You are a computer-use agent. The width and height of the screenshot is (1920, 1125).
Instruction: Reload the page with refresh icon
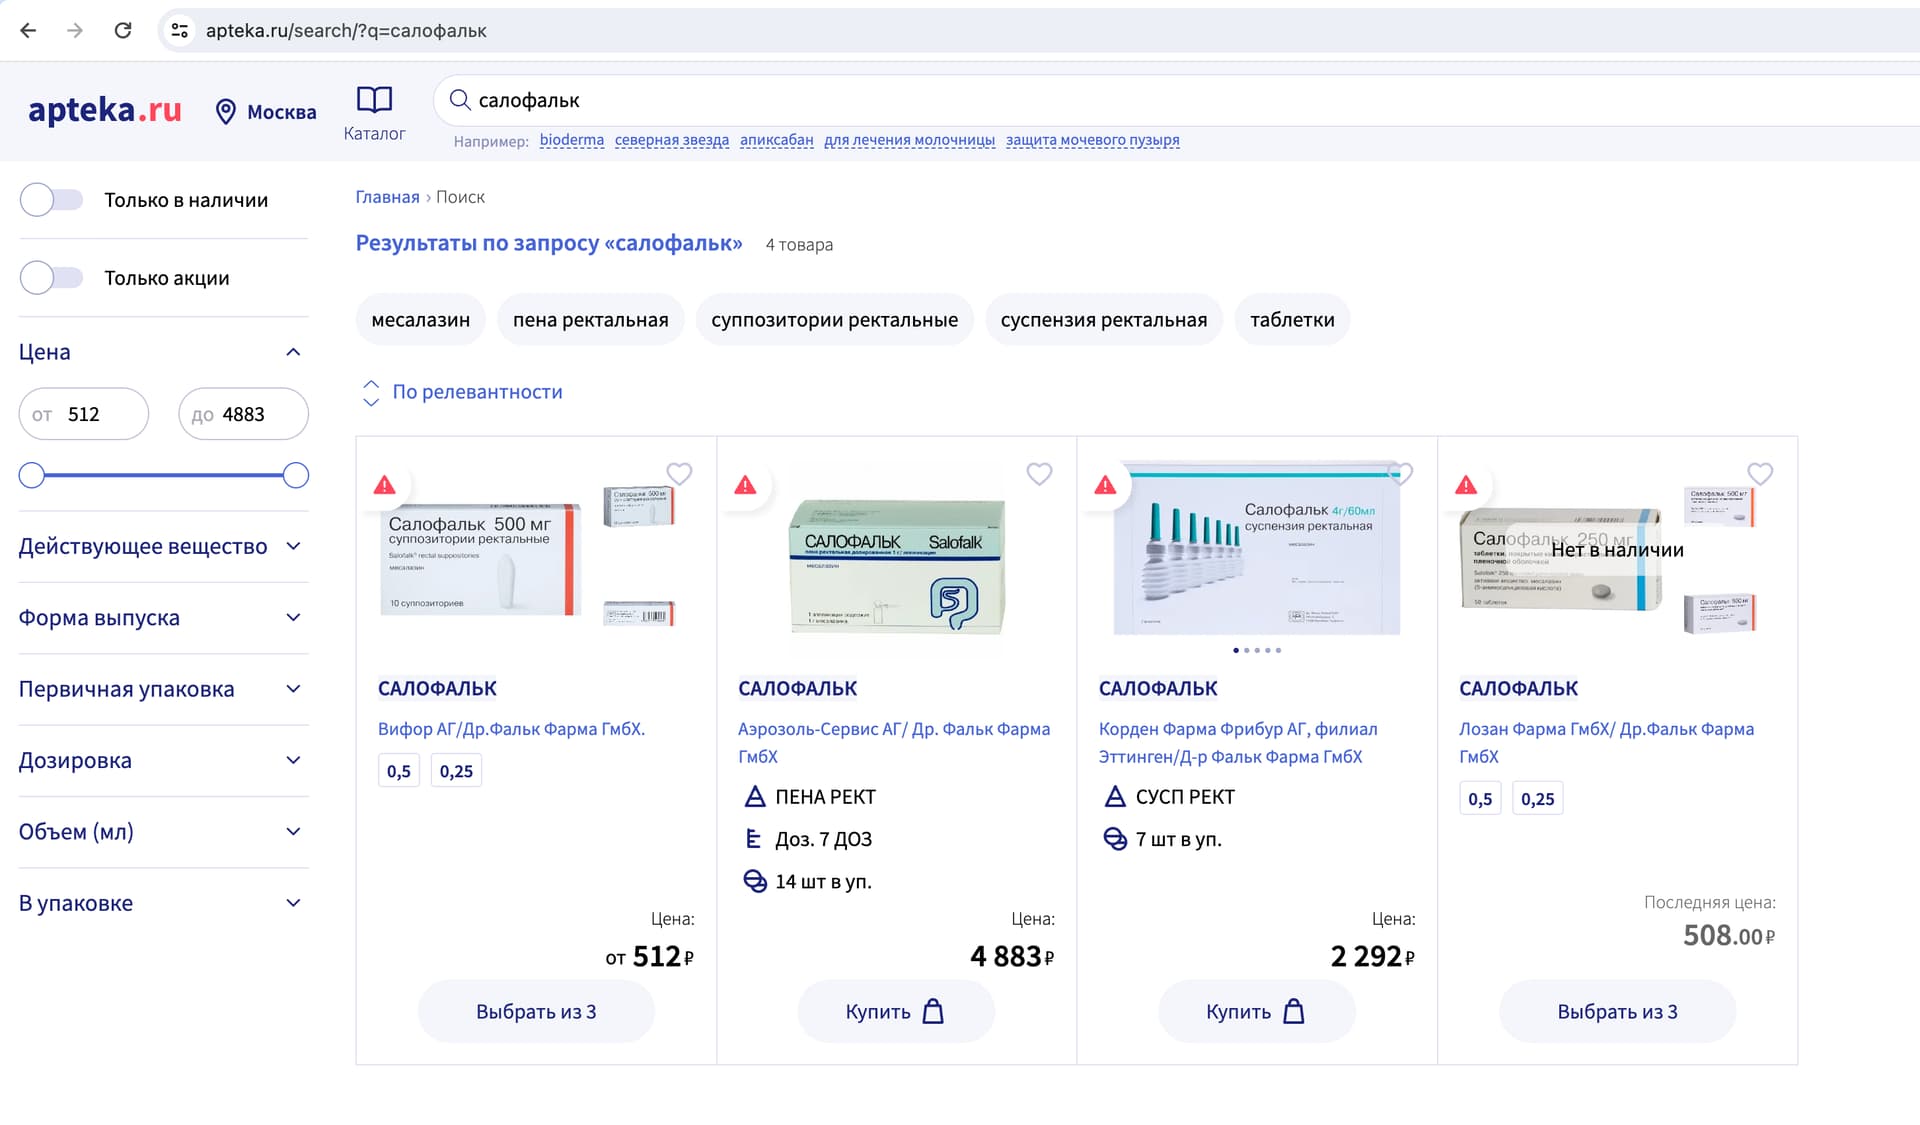(123, 30)
